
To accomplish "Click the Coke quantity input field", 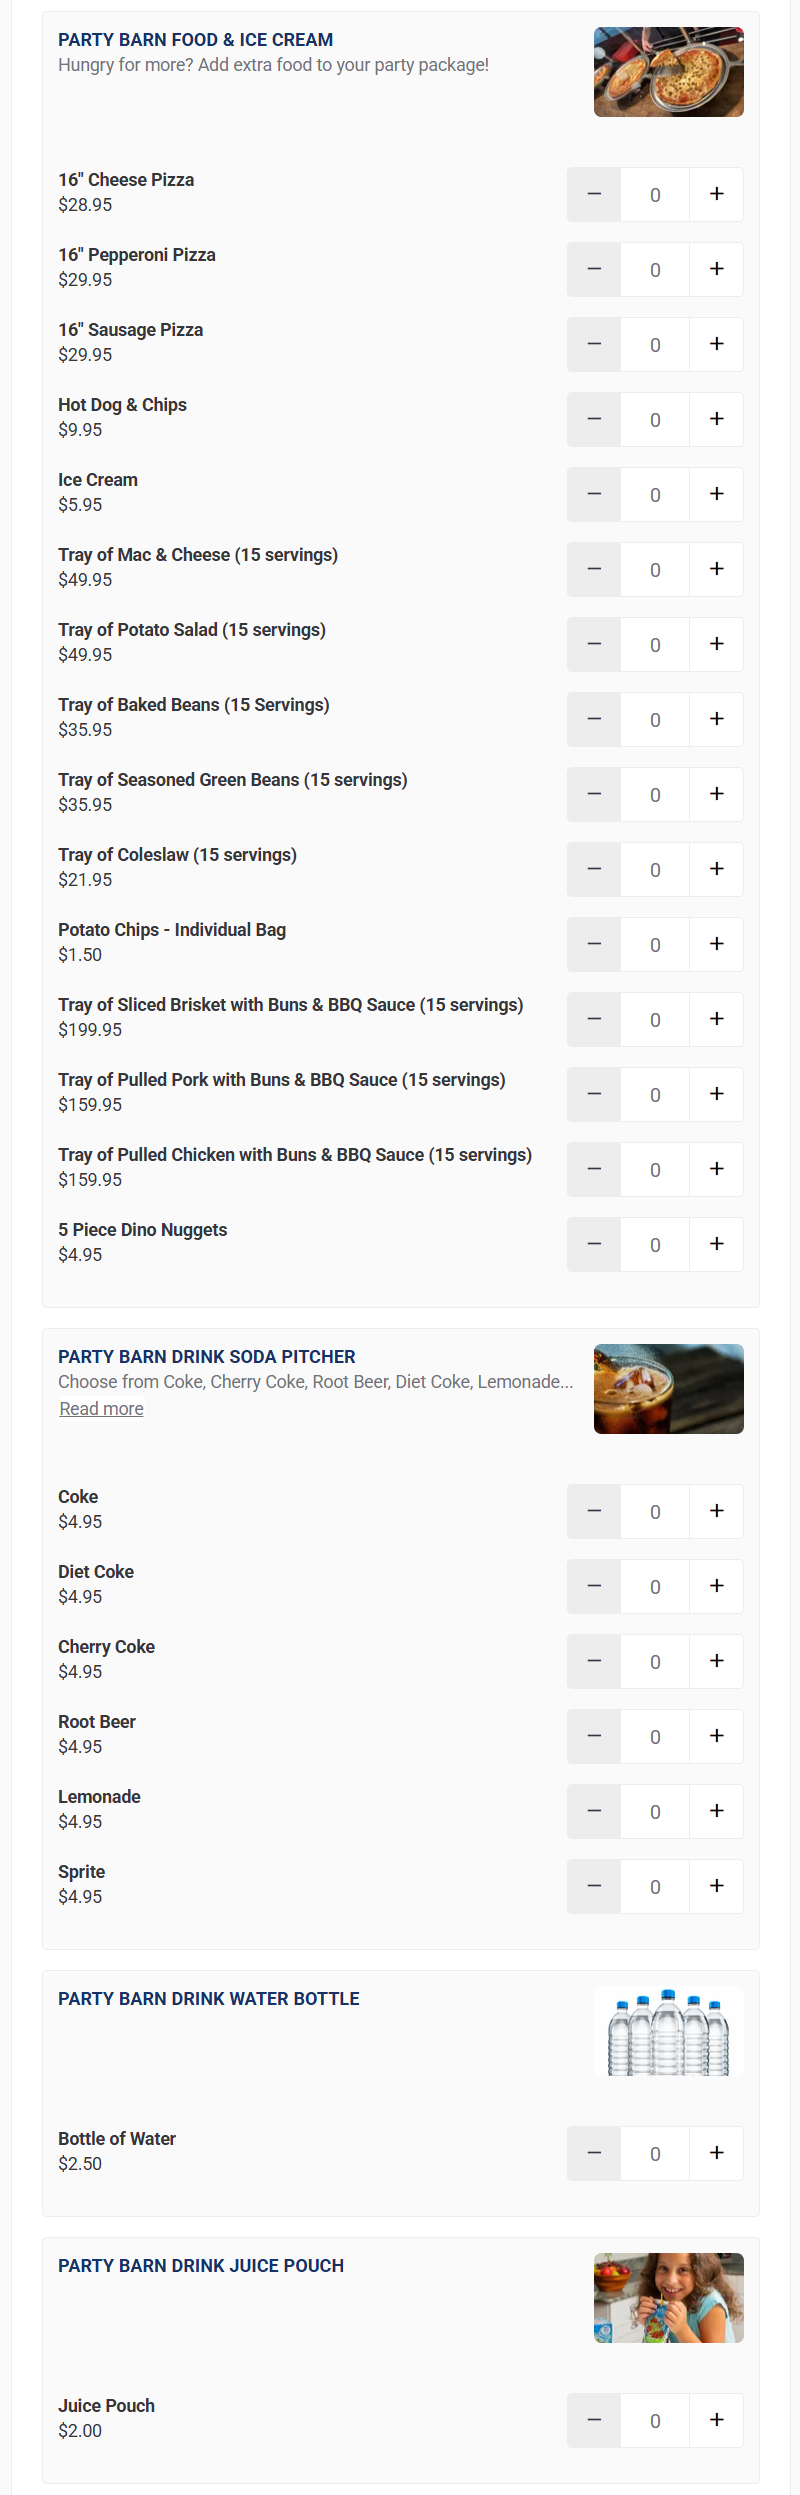I will coord(655,1511).
